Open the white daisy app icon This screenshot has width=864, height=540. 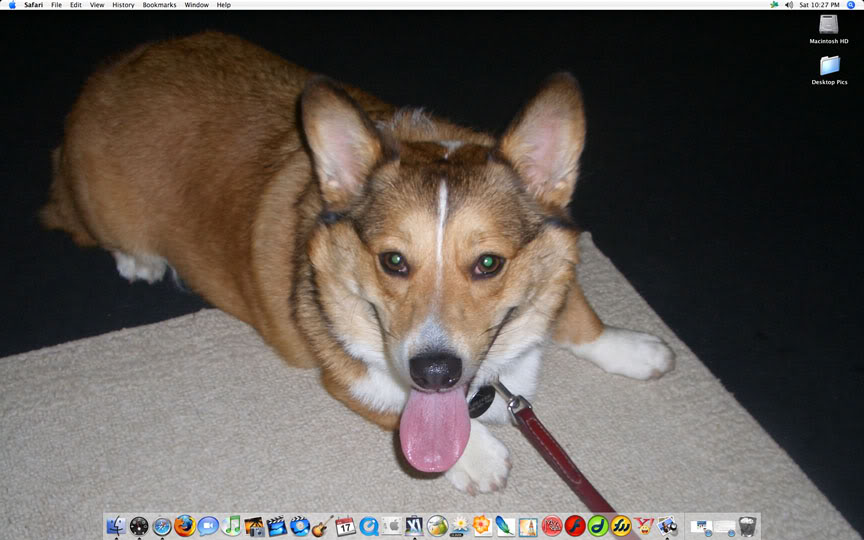pyautogui.click(x=460, y=526)
